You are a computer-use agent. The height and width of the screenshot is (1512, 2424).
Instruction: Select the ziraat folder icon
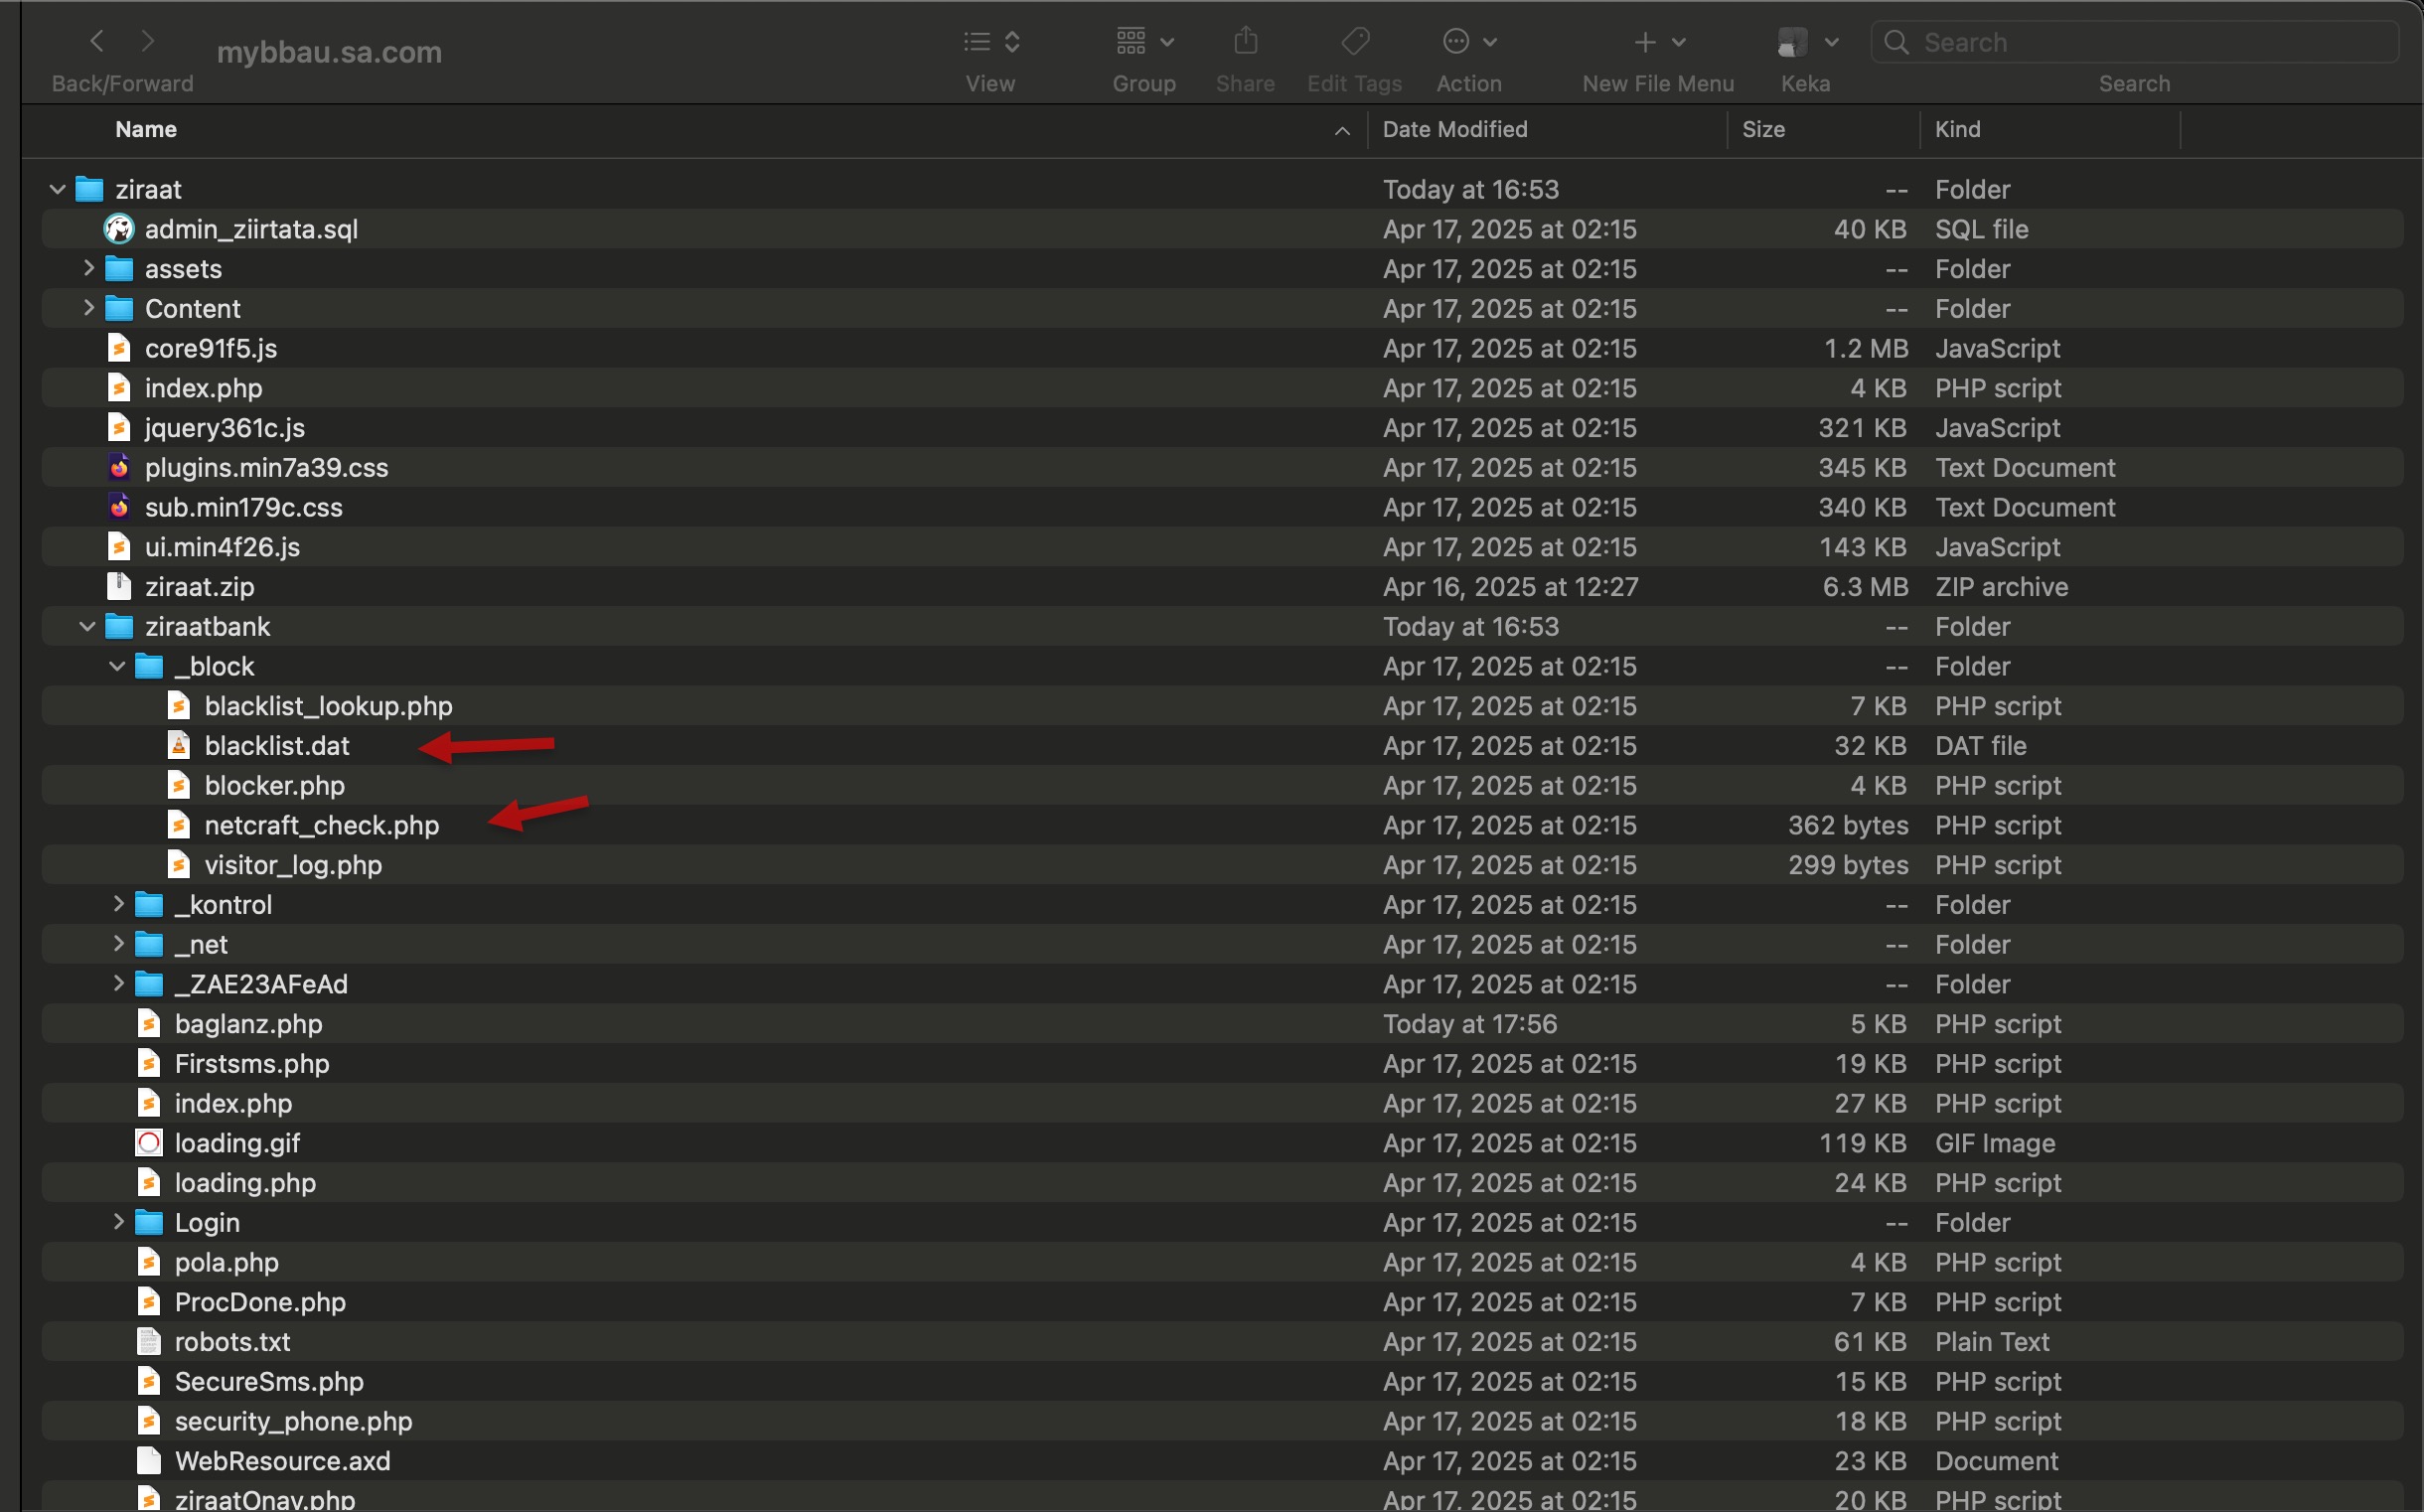pyautogui.click(x=89, y=189)
